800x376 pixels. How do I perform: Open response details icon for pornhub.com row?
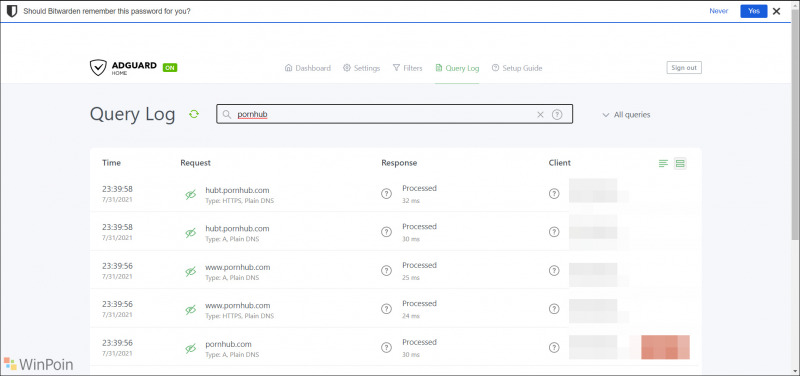tap(386, 347)
